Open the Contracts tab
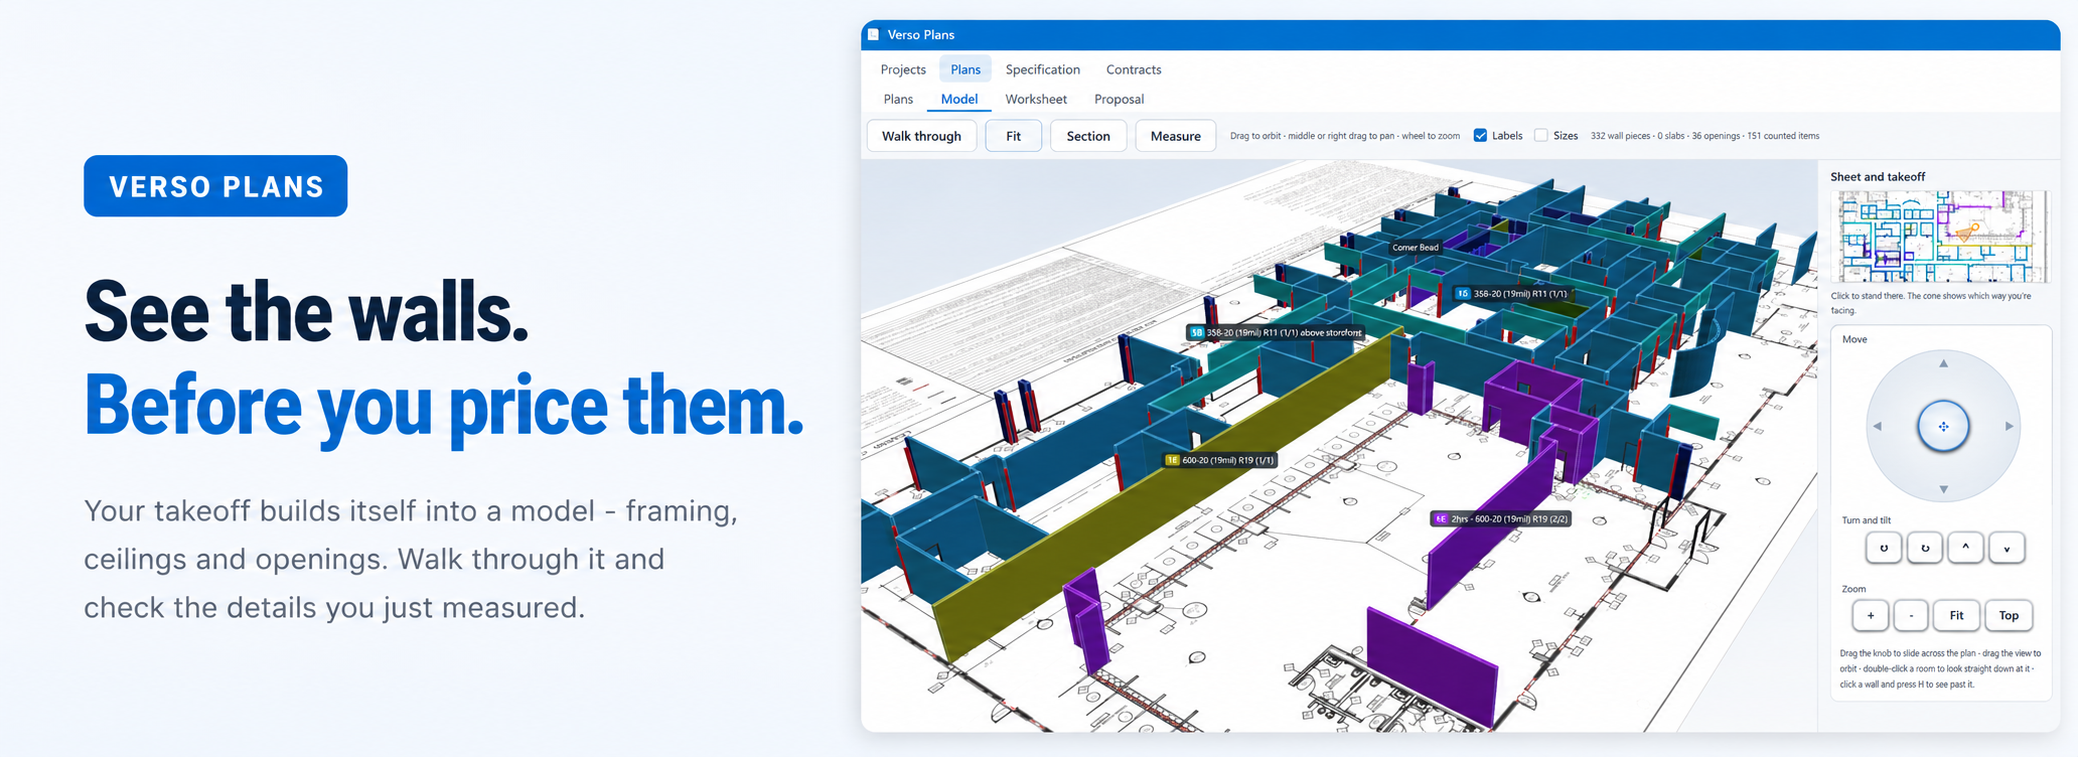 pyautogui.click(x=1133, y=69)
